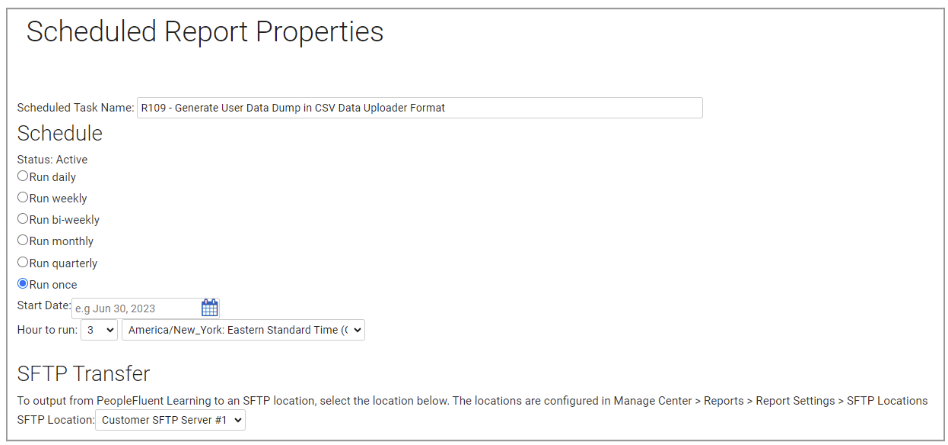The width and height of the screenshot is (948, 445).
Task: Focus the Start Date text input
Action: (136, 308)
